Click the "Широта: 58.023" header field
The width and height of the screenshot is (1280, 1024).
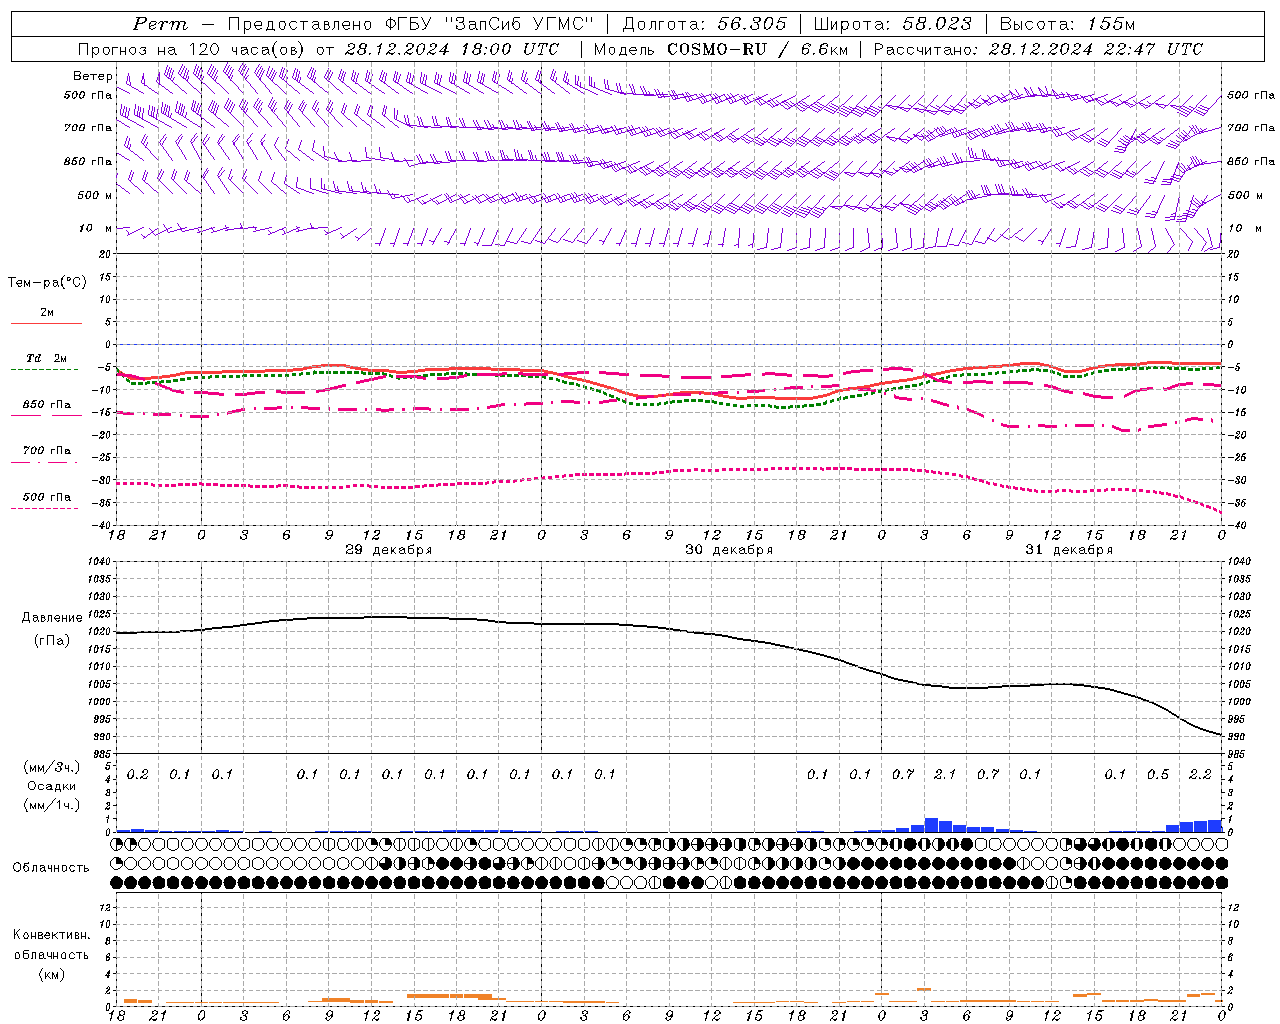(892, 24)
